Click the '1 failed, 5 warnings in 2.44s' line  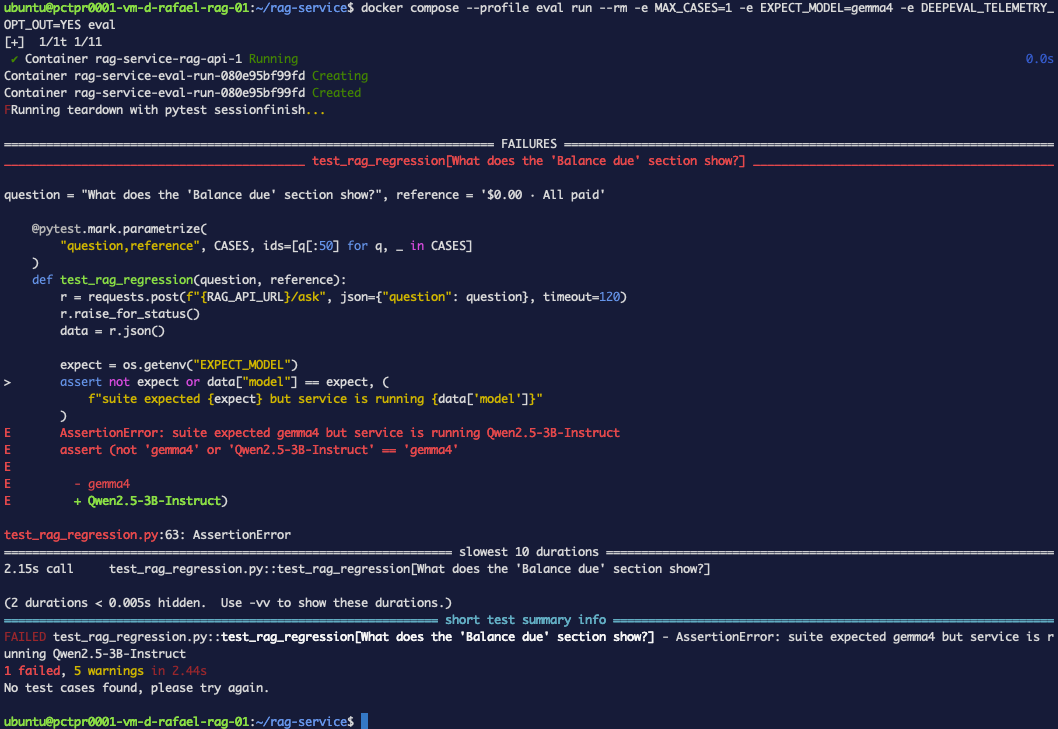pyautogui.click(x=105, y=671)
